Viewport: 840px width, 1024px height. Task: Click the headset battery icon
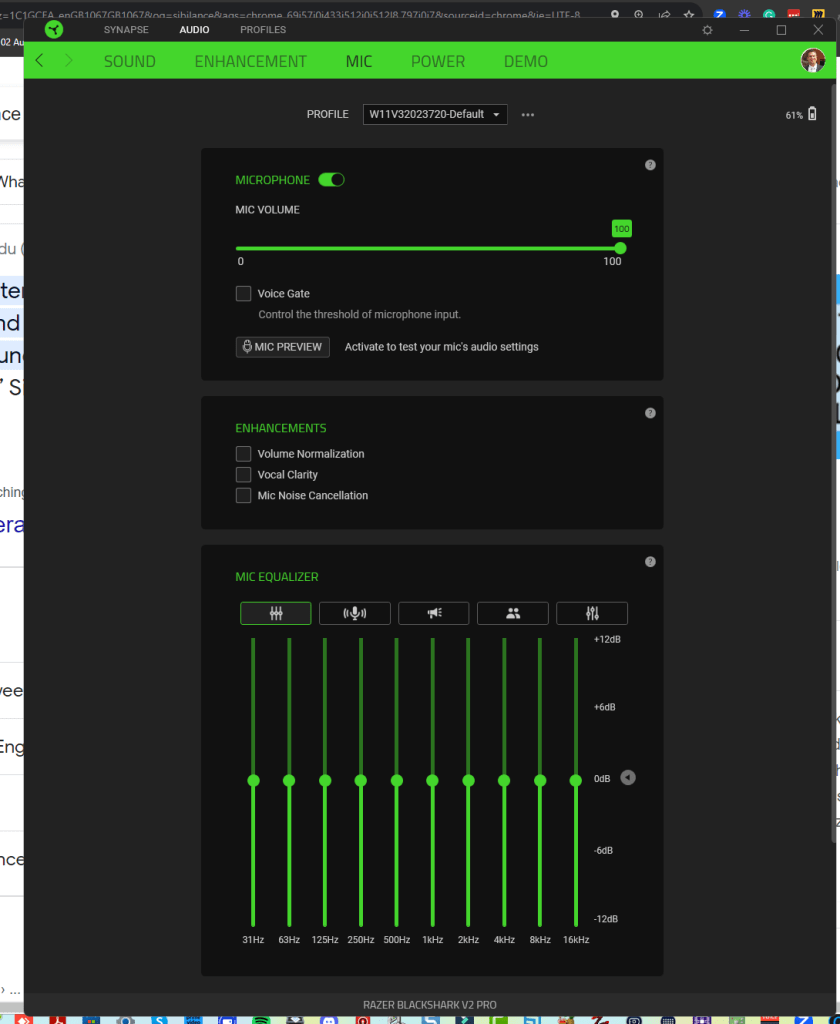tap(812, 114)
